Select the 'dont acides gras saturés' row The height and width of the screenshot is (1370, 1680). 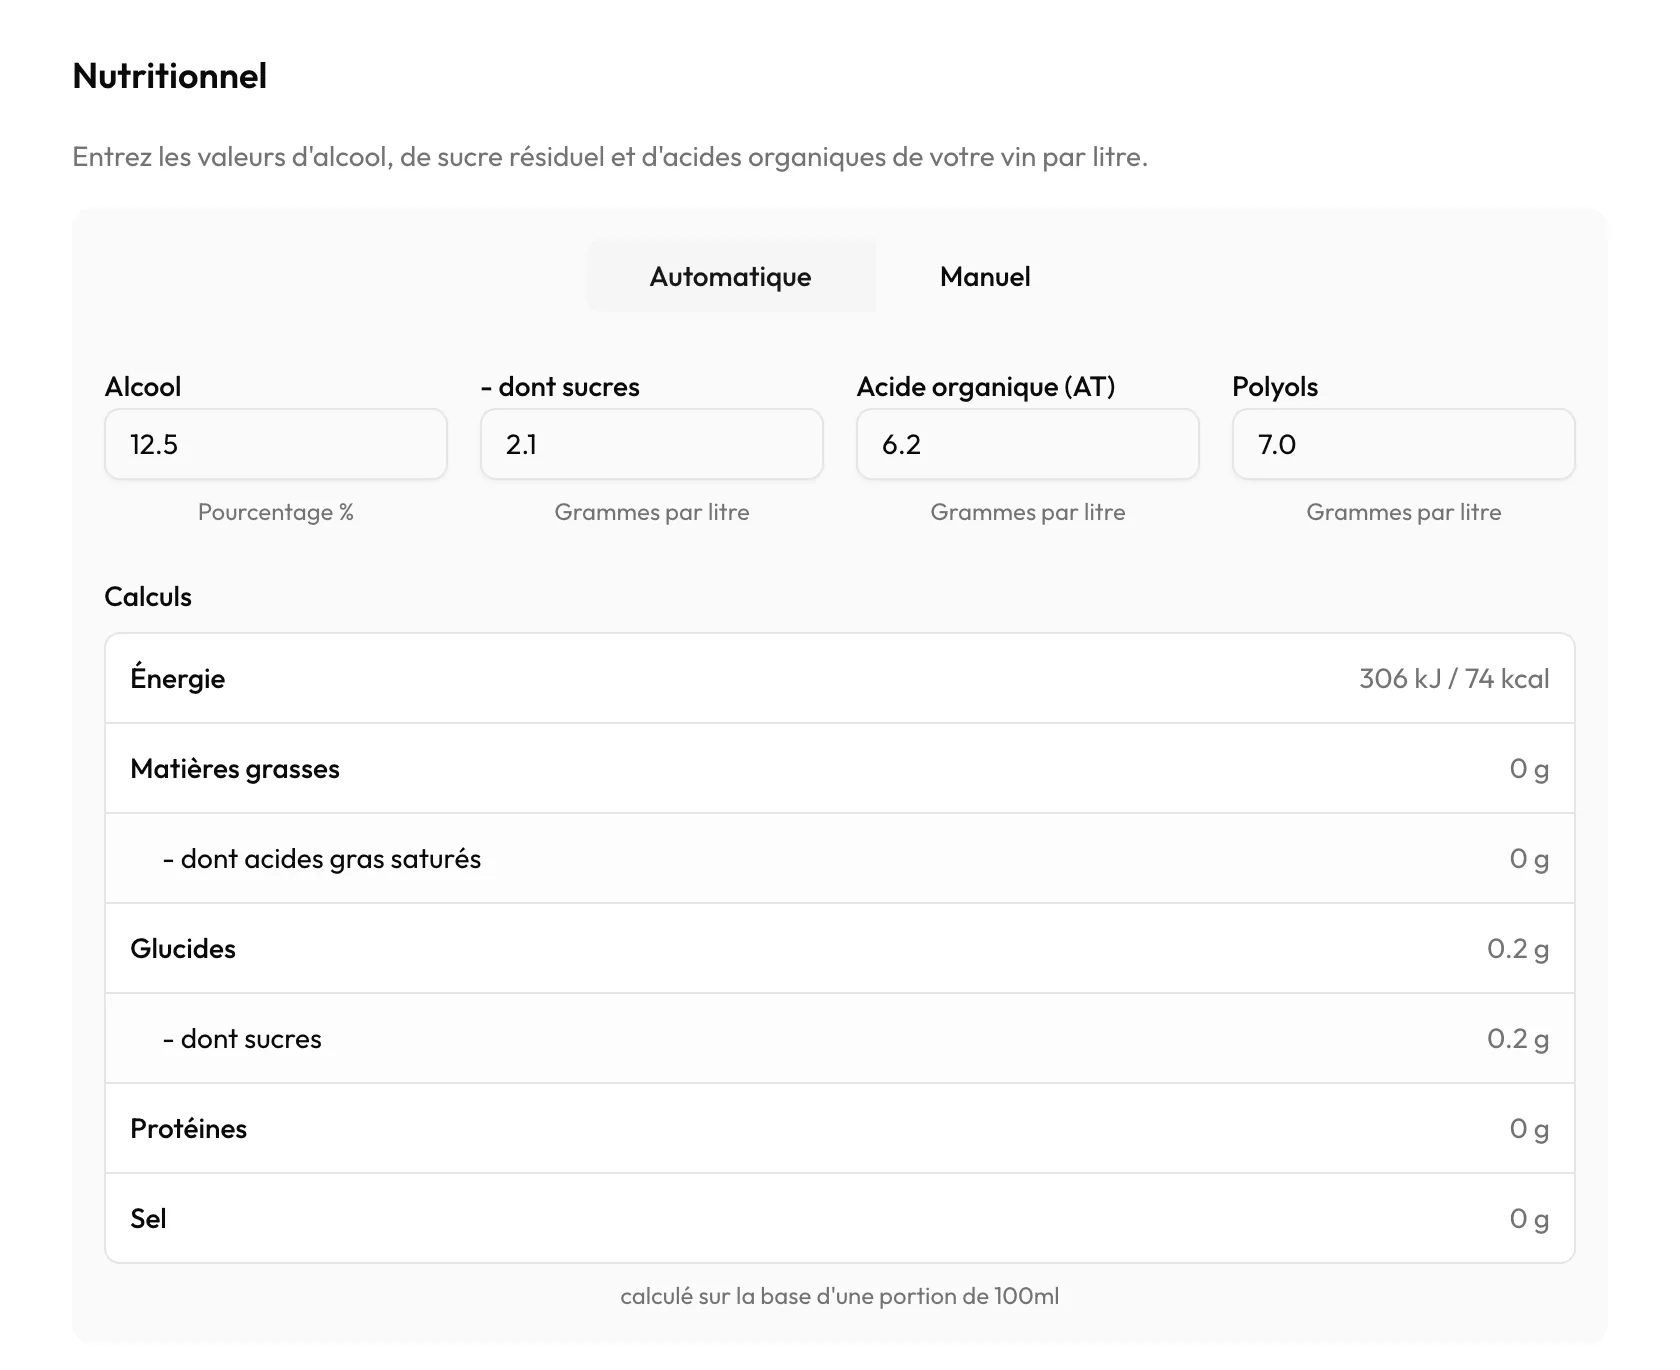(840, 858)
